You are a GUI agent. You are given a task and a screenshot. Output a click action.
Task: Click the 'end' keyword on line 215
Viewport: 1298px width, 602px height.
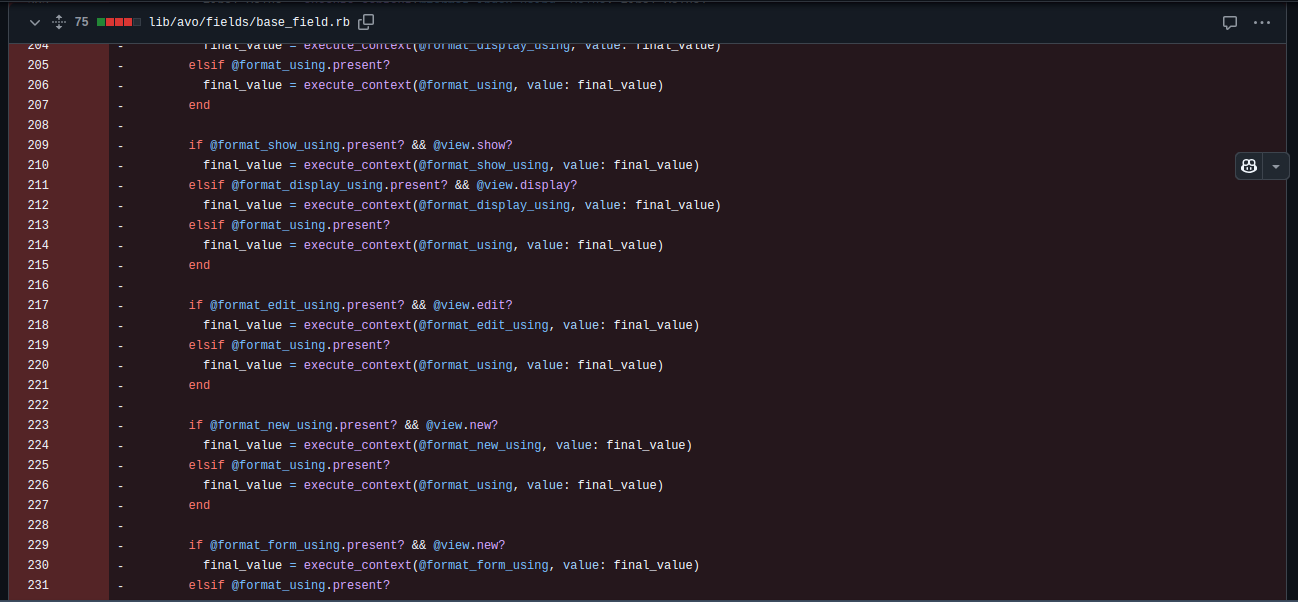pyautogui.click(x=199, y=265)
